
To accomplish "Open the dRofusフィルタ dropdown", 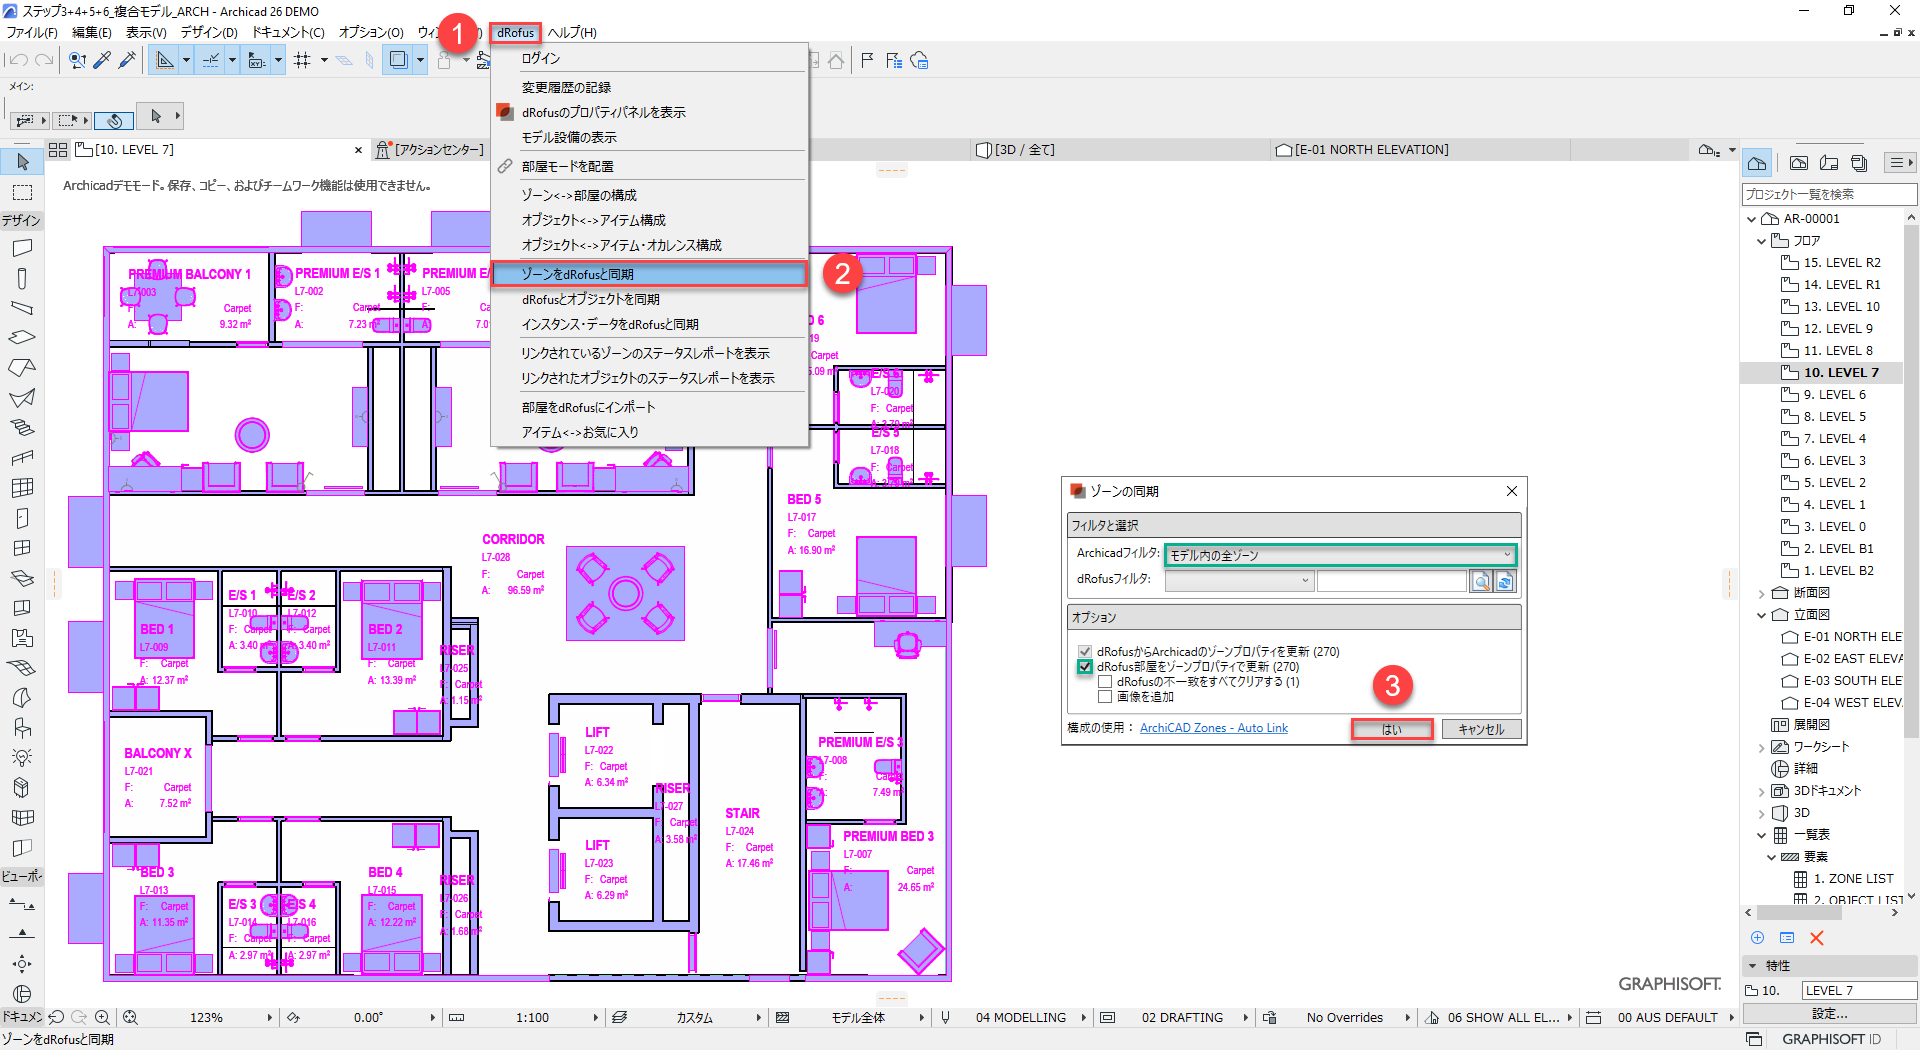I will pos(1238,580).
